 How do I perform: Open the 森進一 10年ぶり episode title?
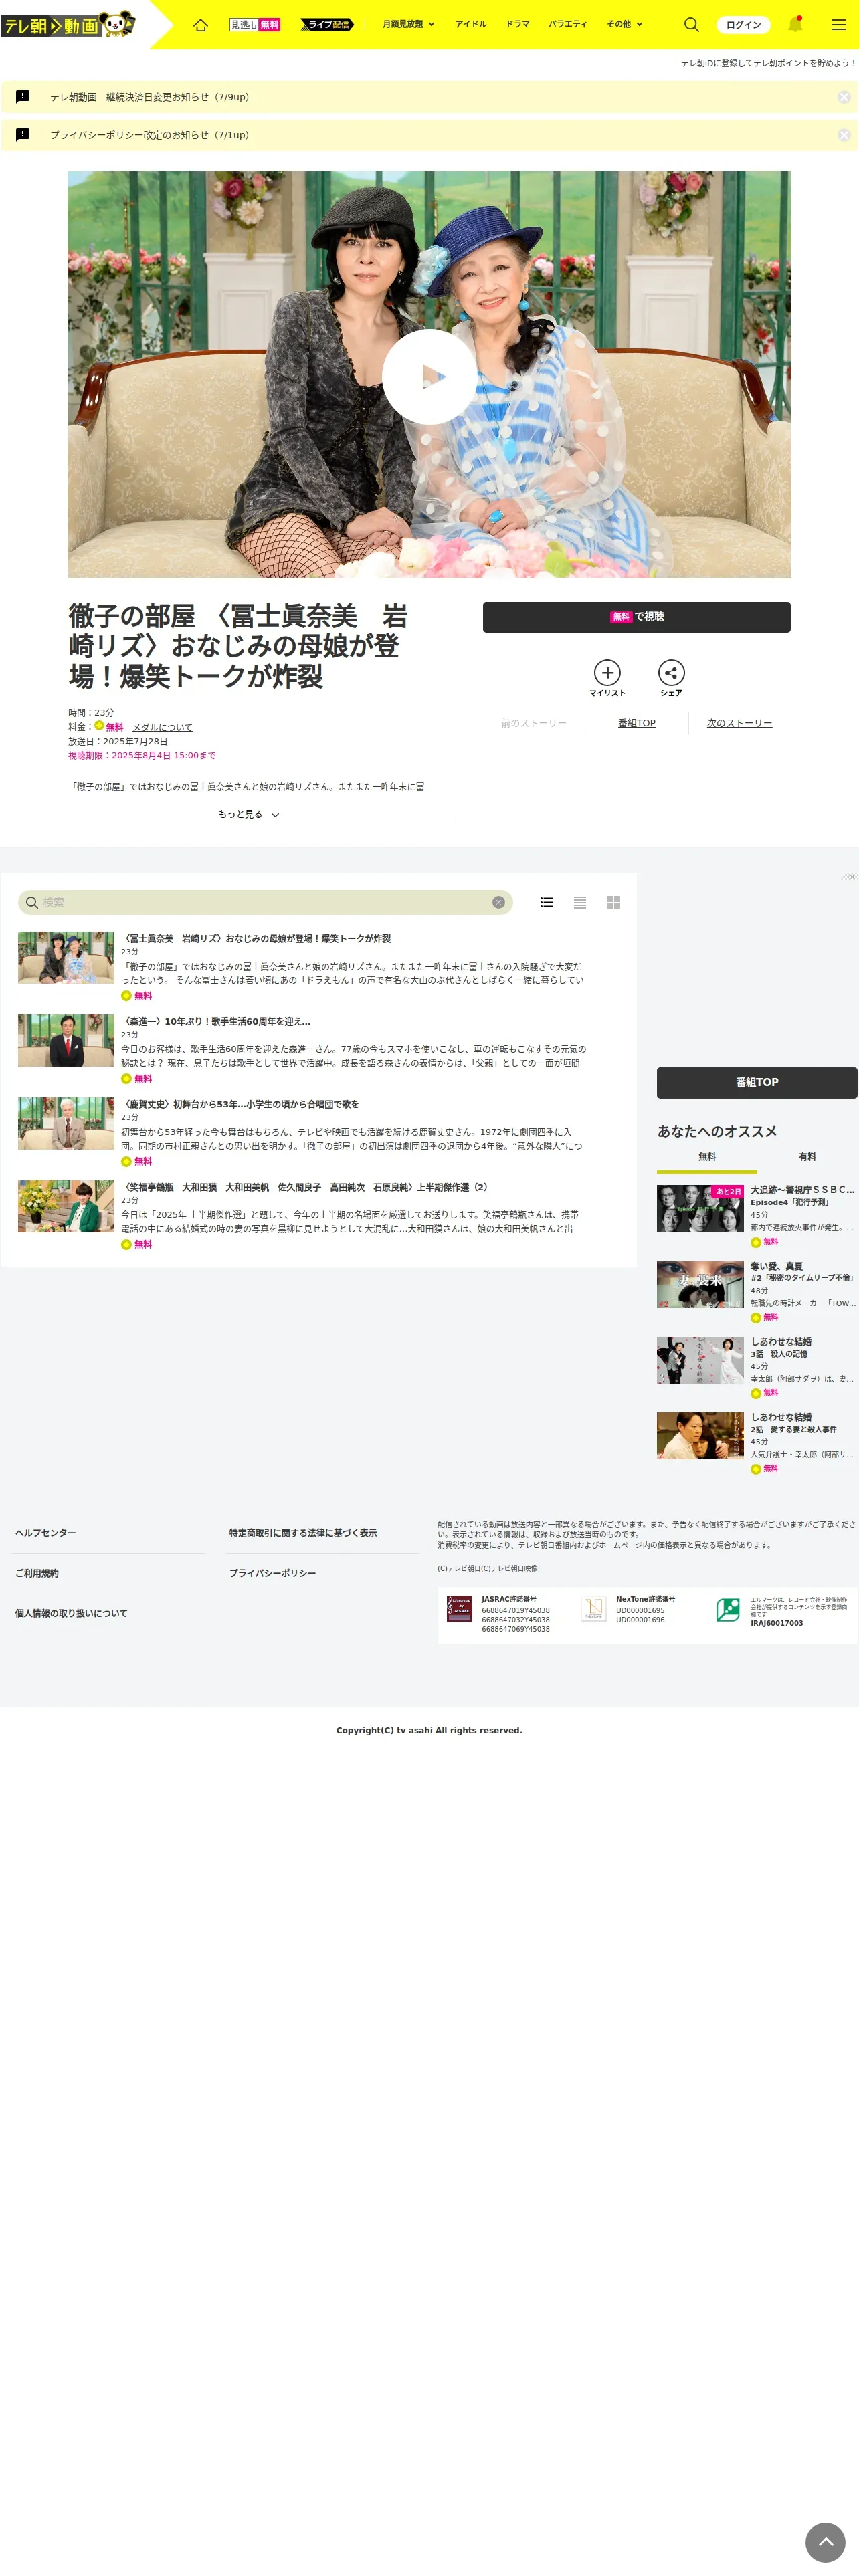(x=216, y=1021)
